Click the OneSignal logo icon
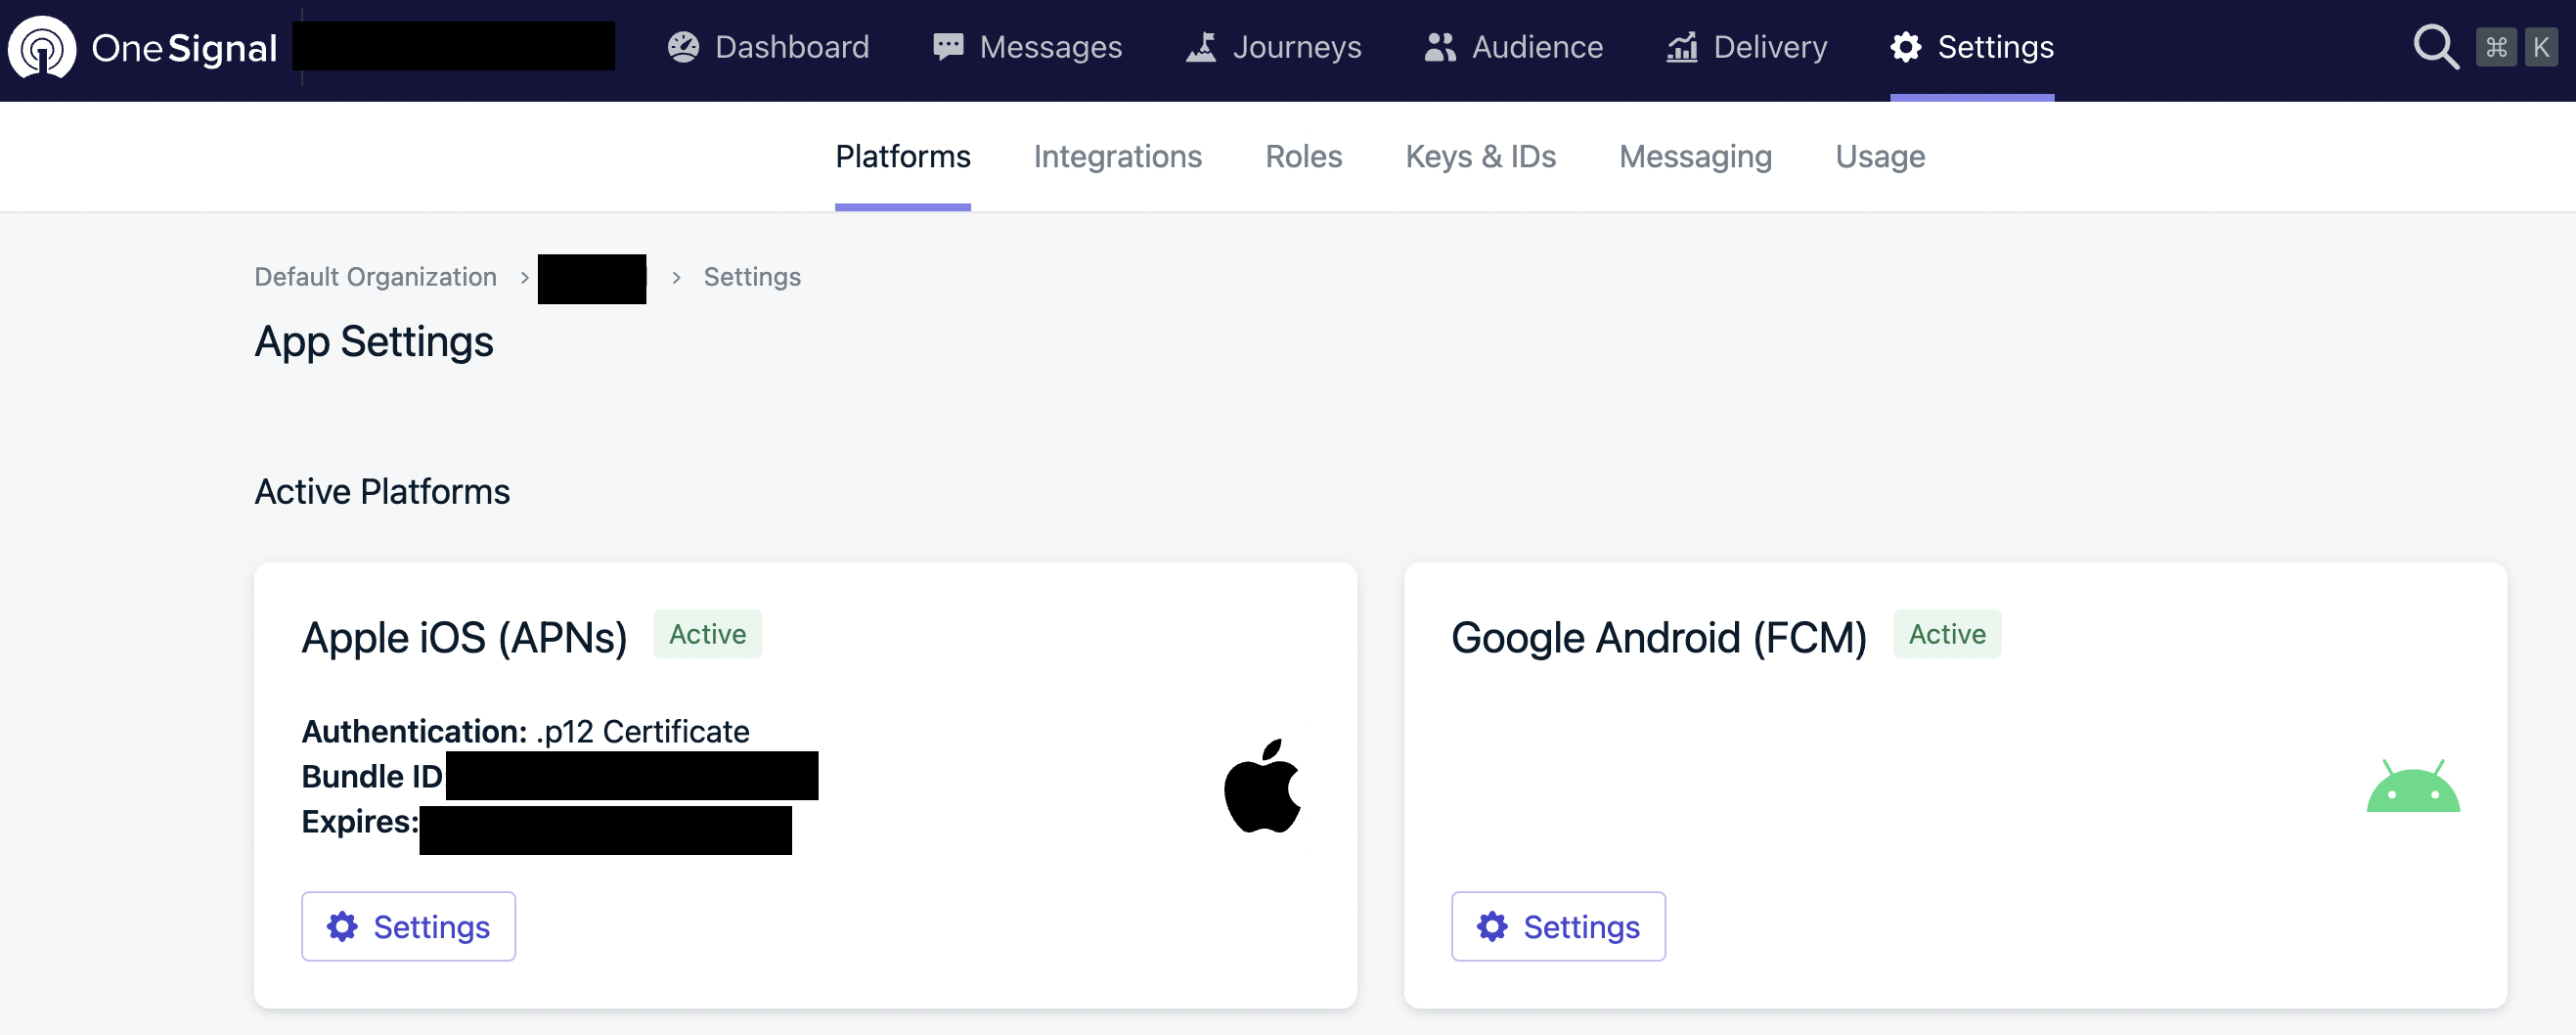Image resolution: width=2576 pixels, height=1035 pixels. (x=42, y=47)
